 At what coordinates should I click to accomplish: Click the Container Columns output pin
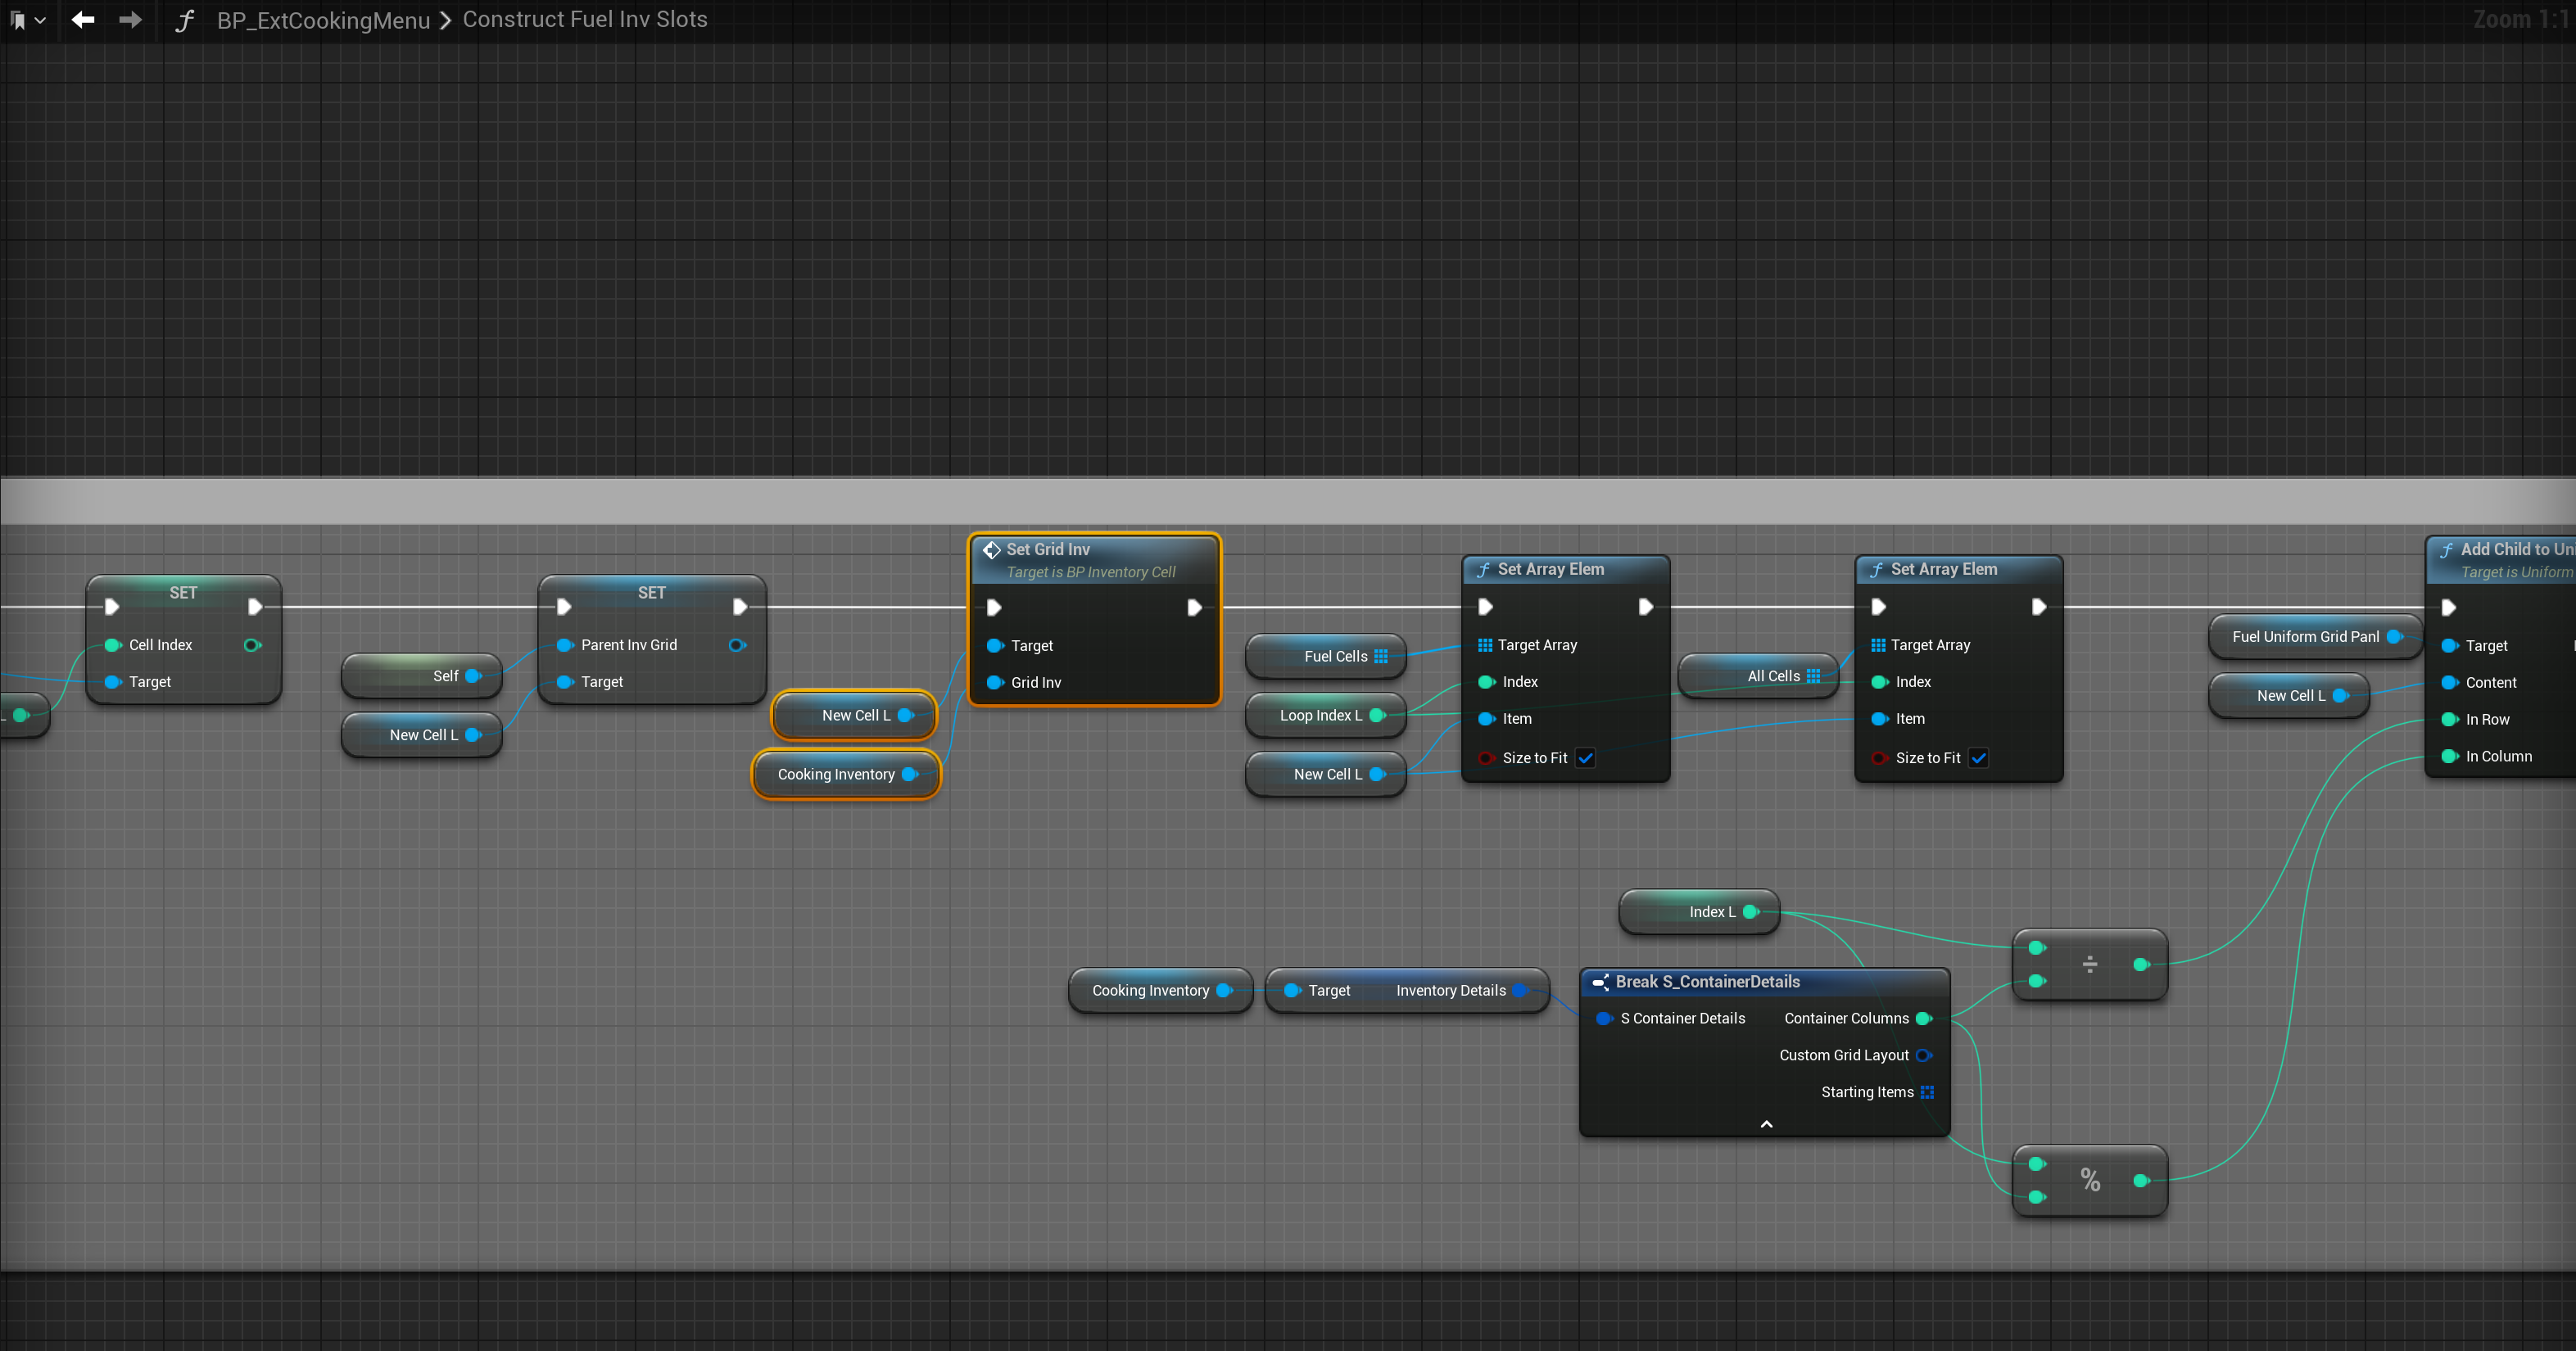(x=1923, y=1018)
